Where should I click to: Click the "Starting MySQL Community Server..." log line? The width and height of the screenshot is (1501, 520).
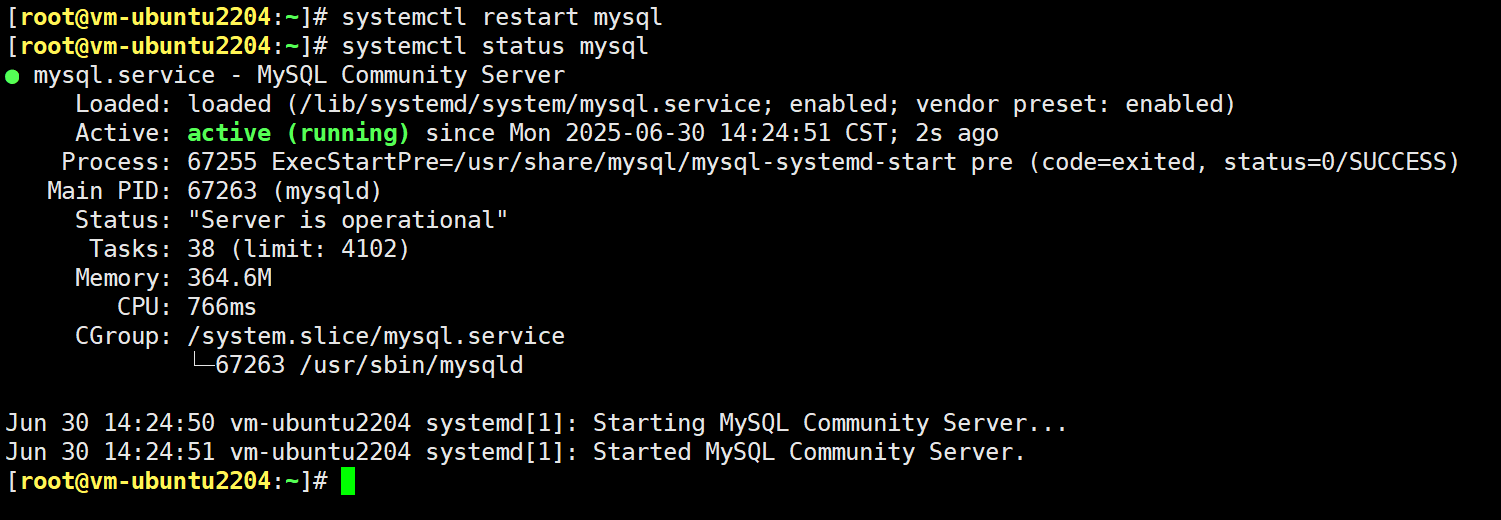(830, 423)
